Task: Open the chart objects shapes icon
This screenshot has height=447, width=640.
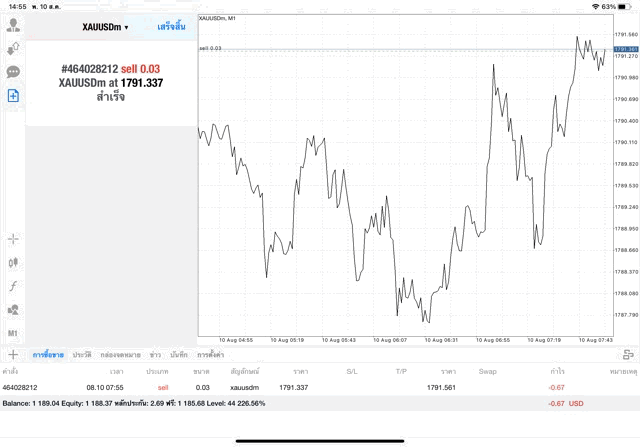Action: click(14, 309)
